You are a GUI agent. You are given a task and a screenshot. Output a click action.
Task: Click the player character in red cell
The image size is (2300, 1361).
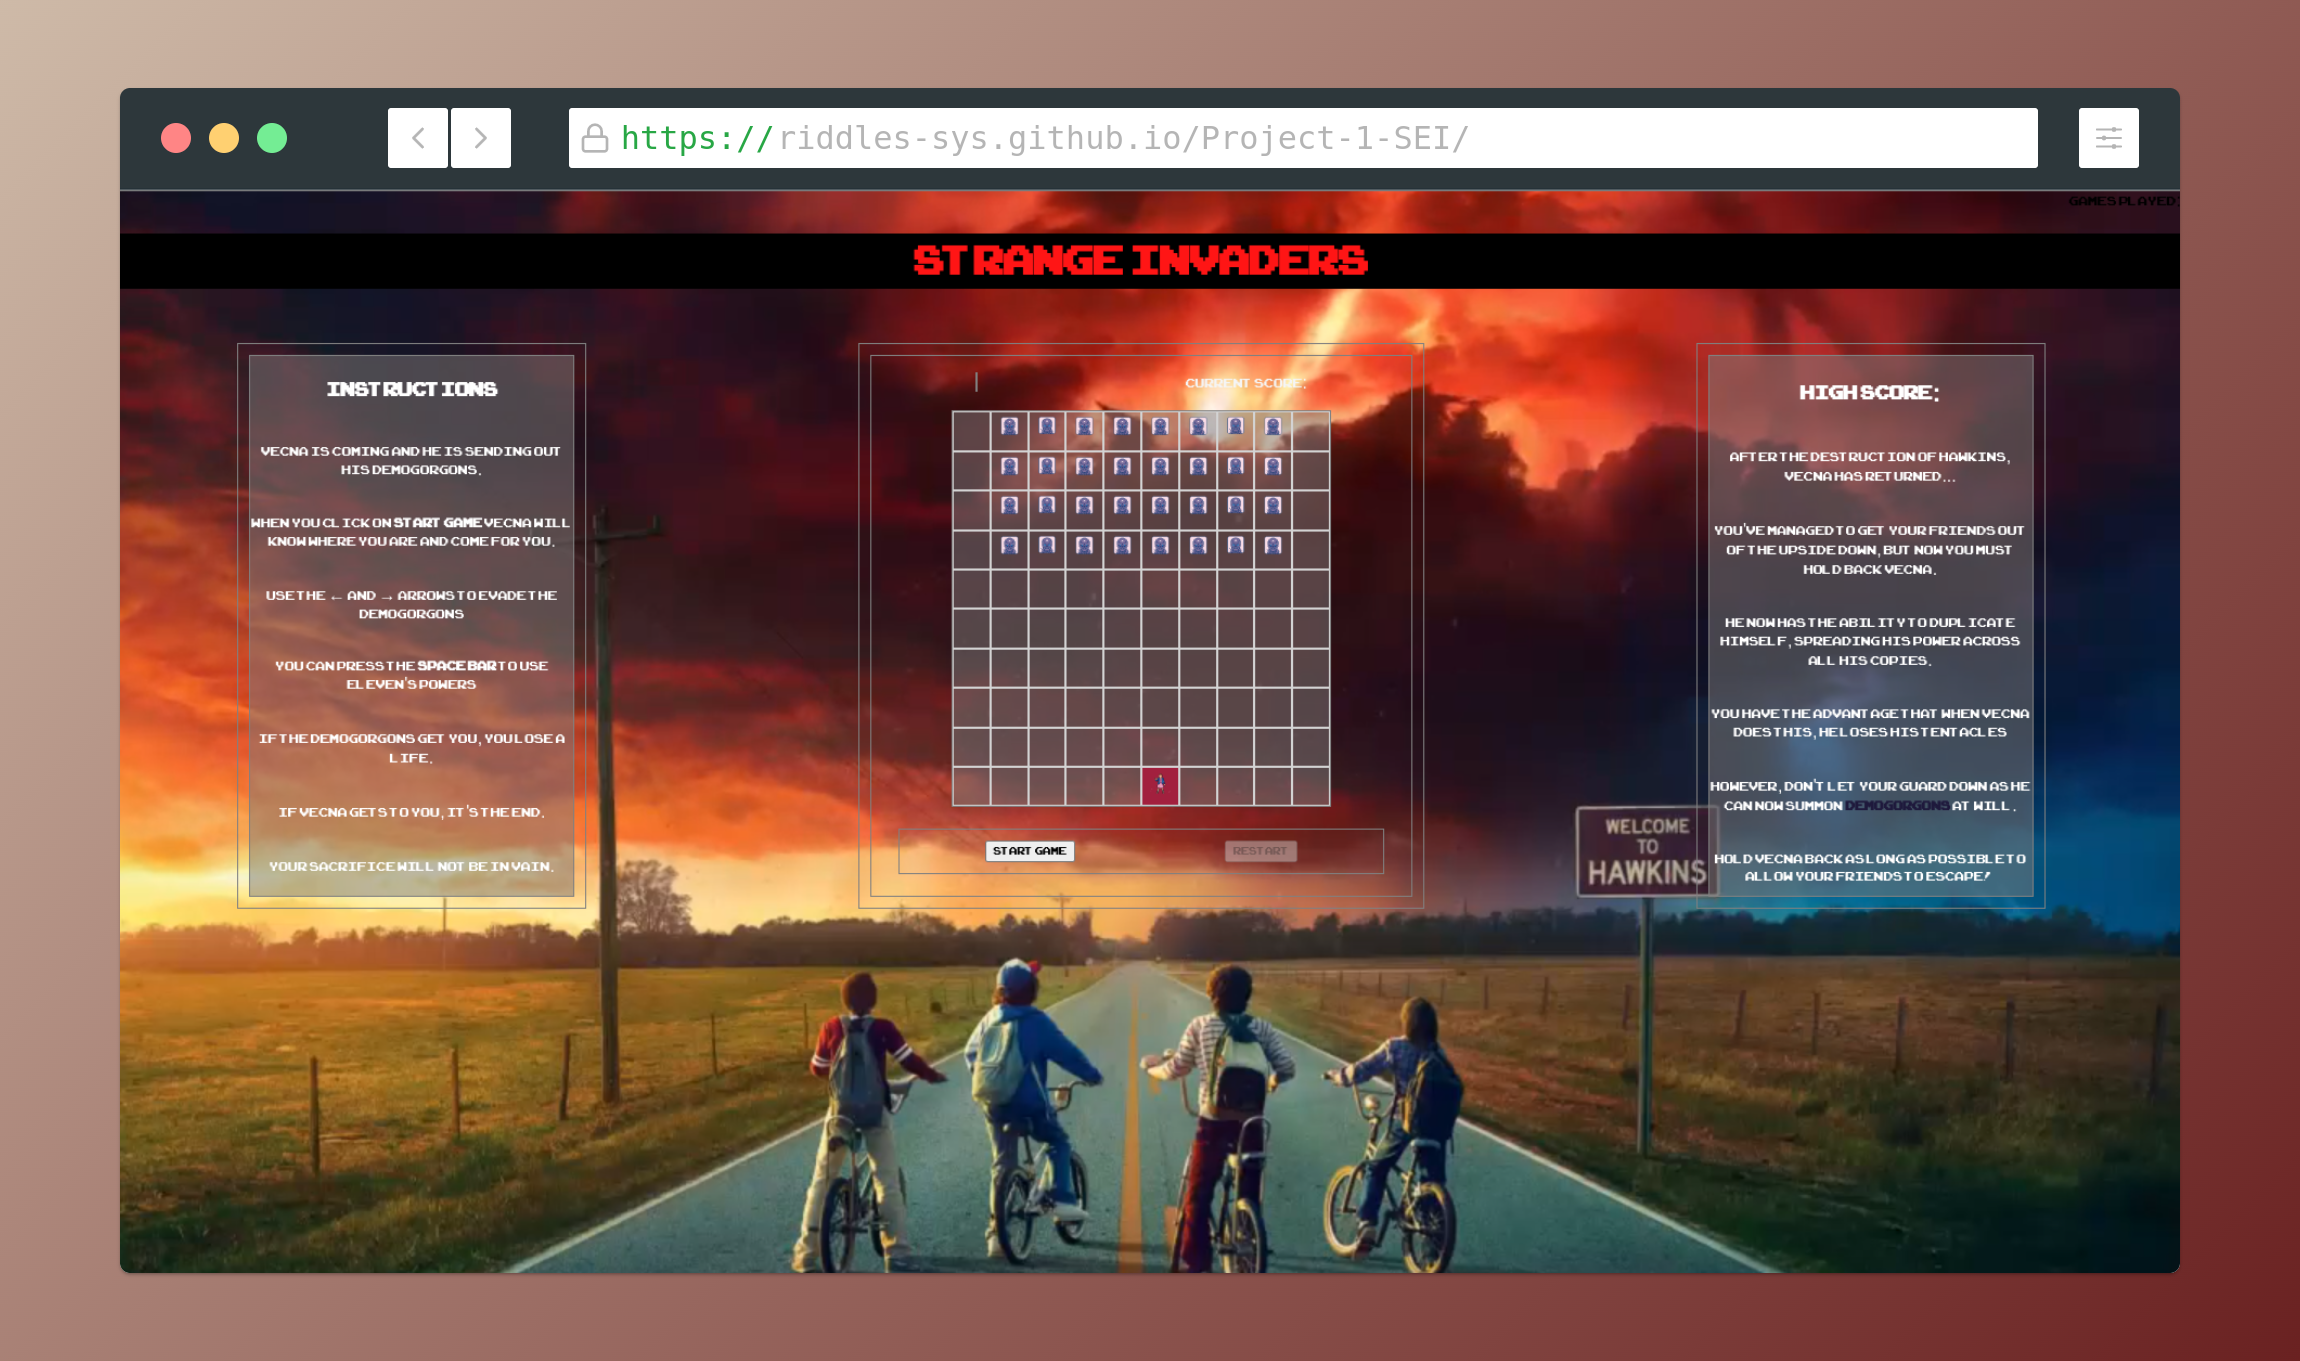(x=1160, y=785)
